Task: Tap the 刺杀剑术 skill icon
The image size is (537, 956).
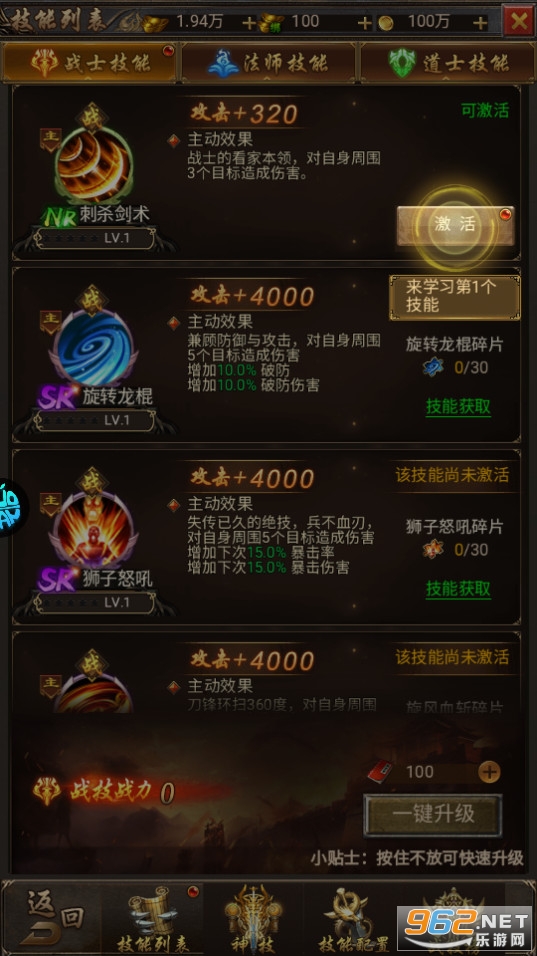Action: tap(93, 164)
